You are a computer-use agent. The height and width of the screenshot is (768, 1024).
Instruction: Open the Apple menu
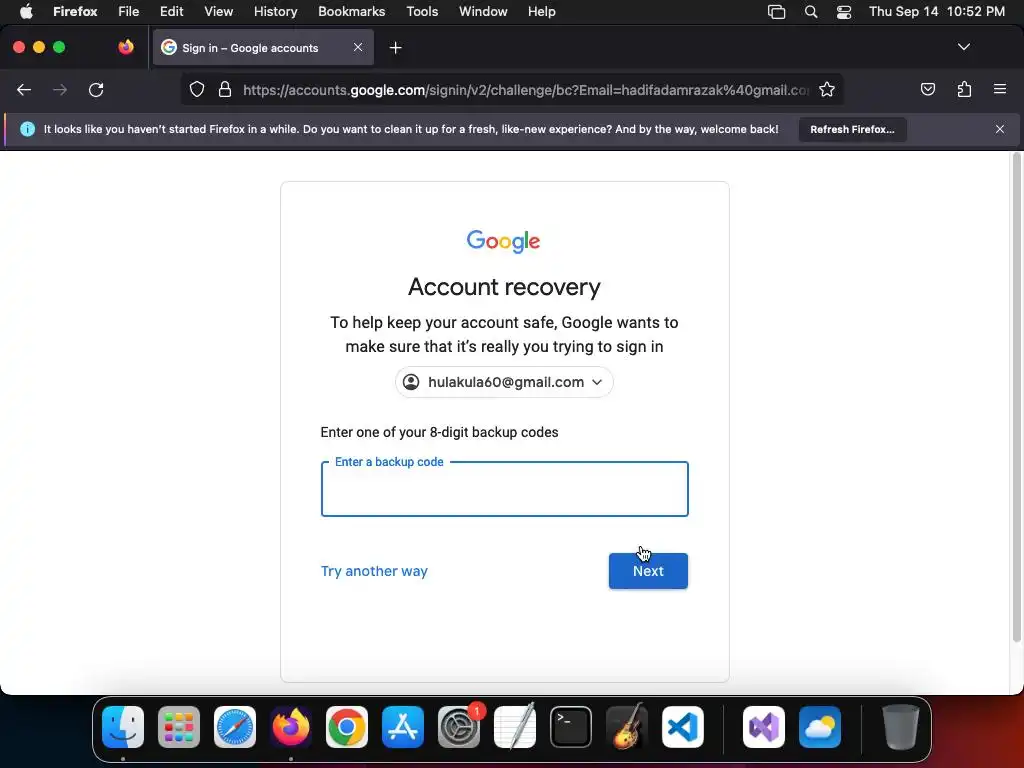tap(26, 12)
